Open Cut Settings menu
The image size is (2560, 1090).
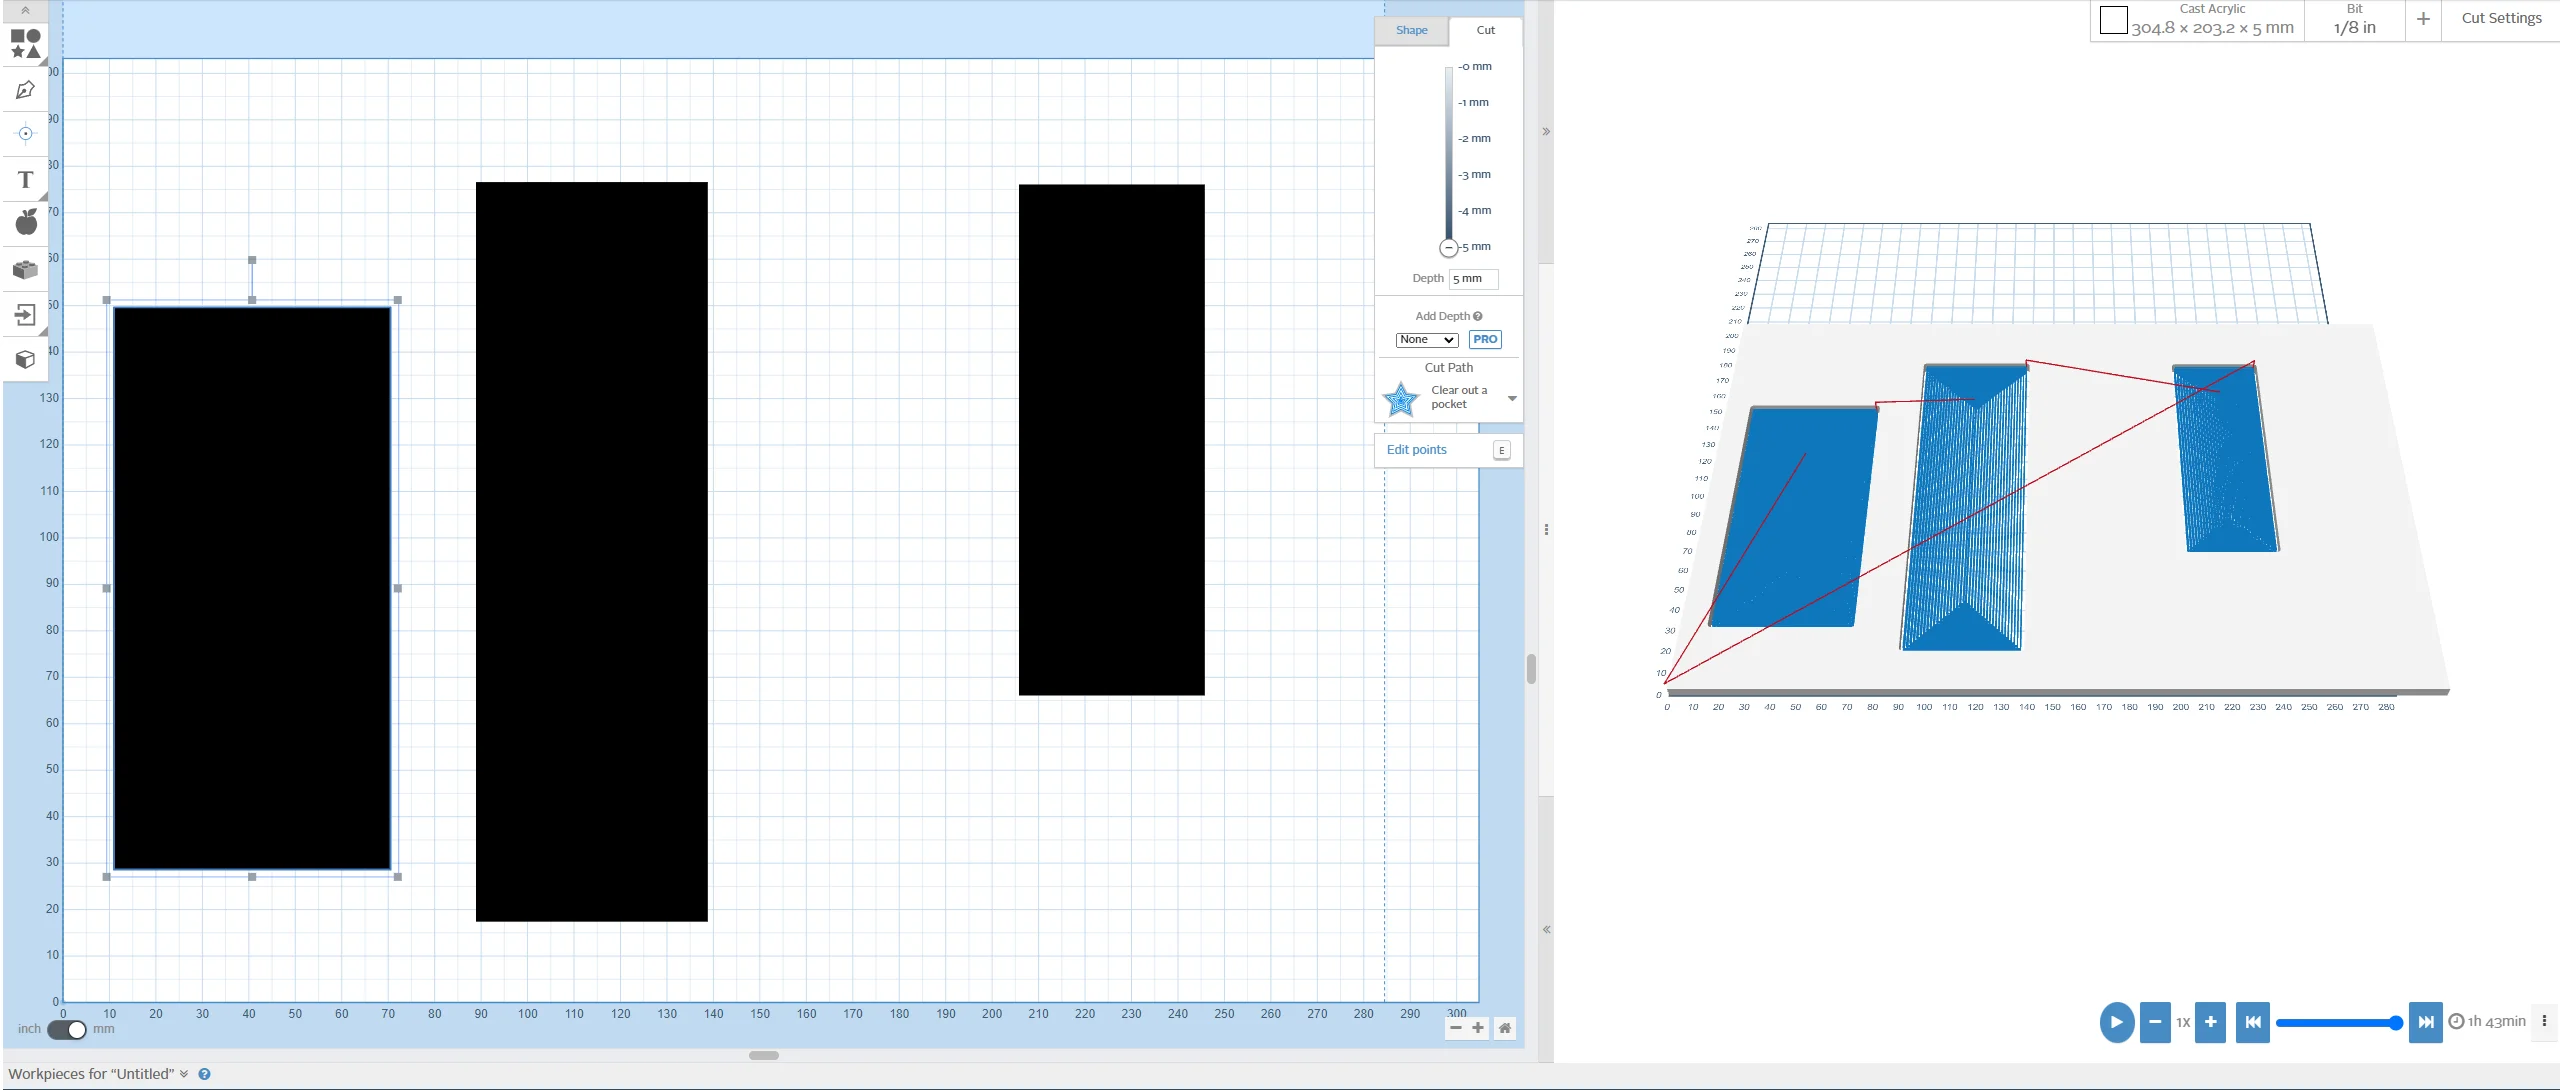[2501, 18]
